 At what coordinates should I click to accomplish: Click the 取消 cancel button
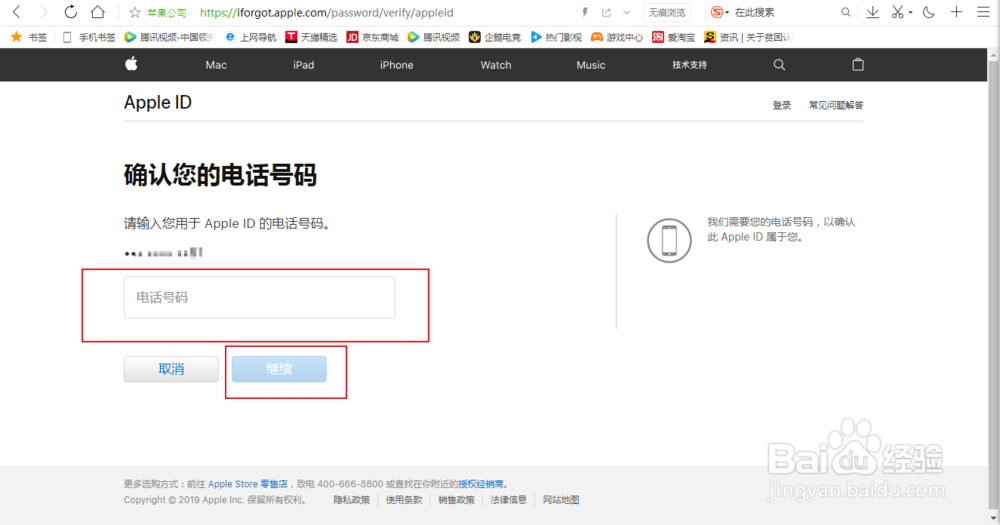point(171,369)
